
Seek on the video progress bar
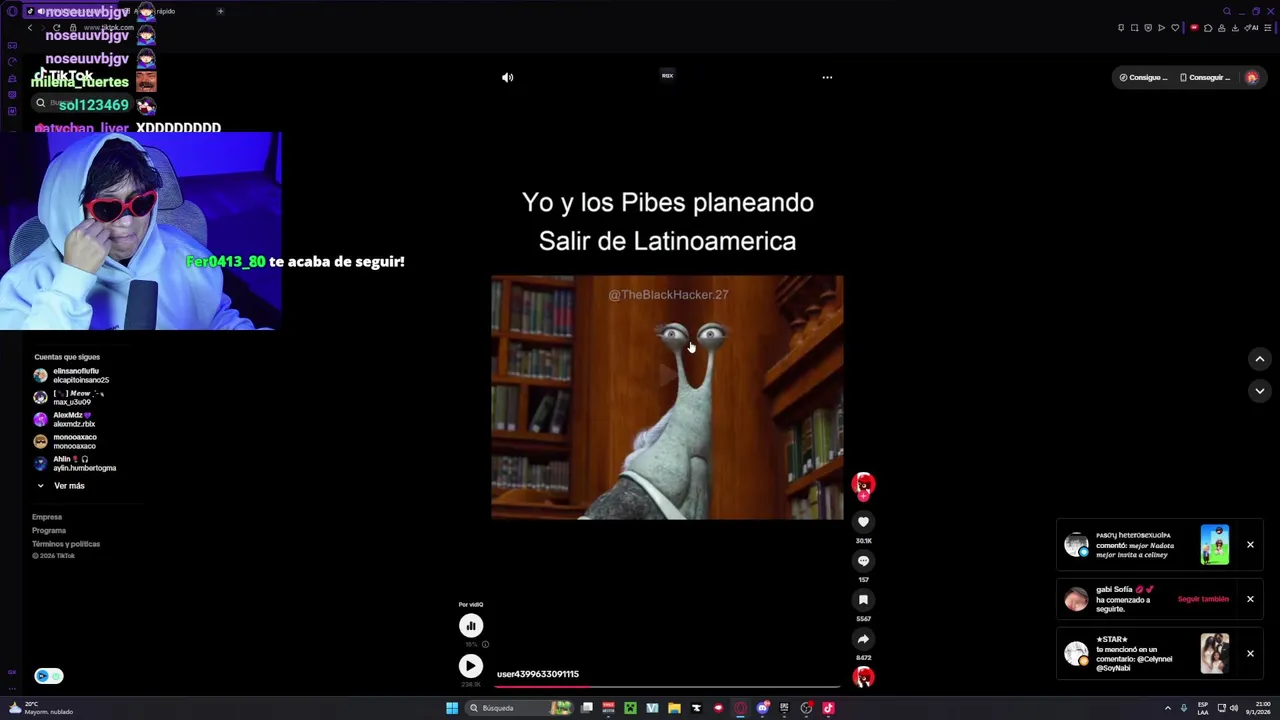[667, 687]
